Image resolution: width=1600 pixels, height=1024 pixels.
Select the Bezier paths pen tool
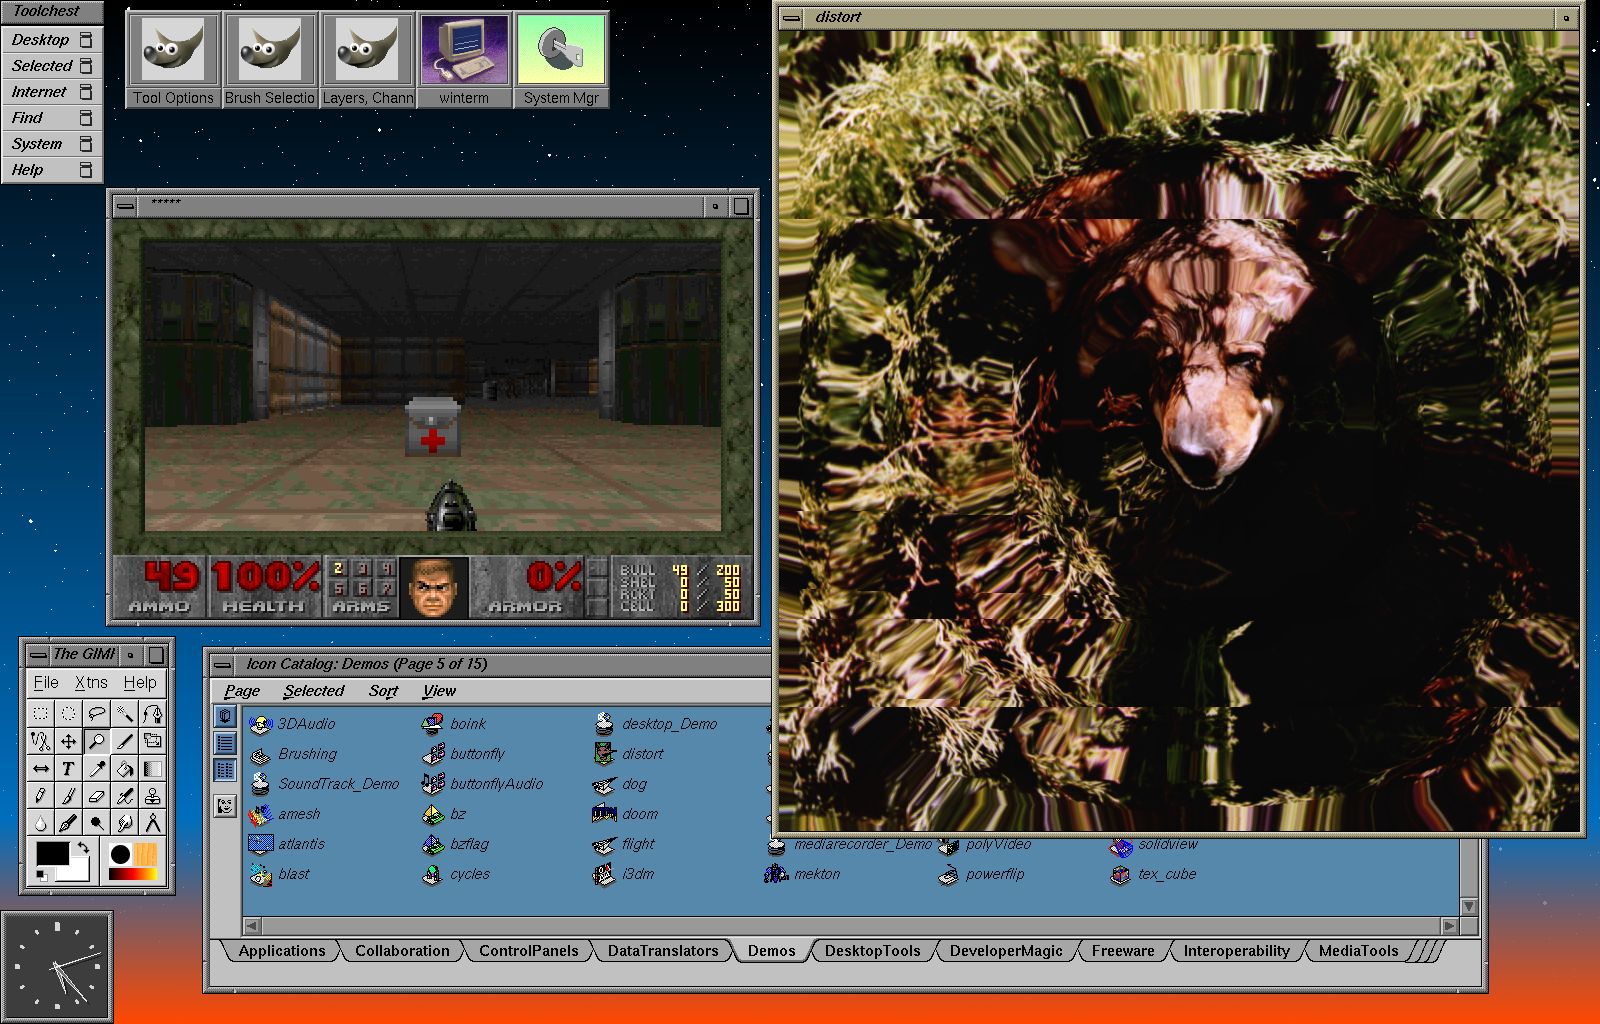point(152,713)
